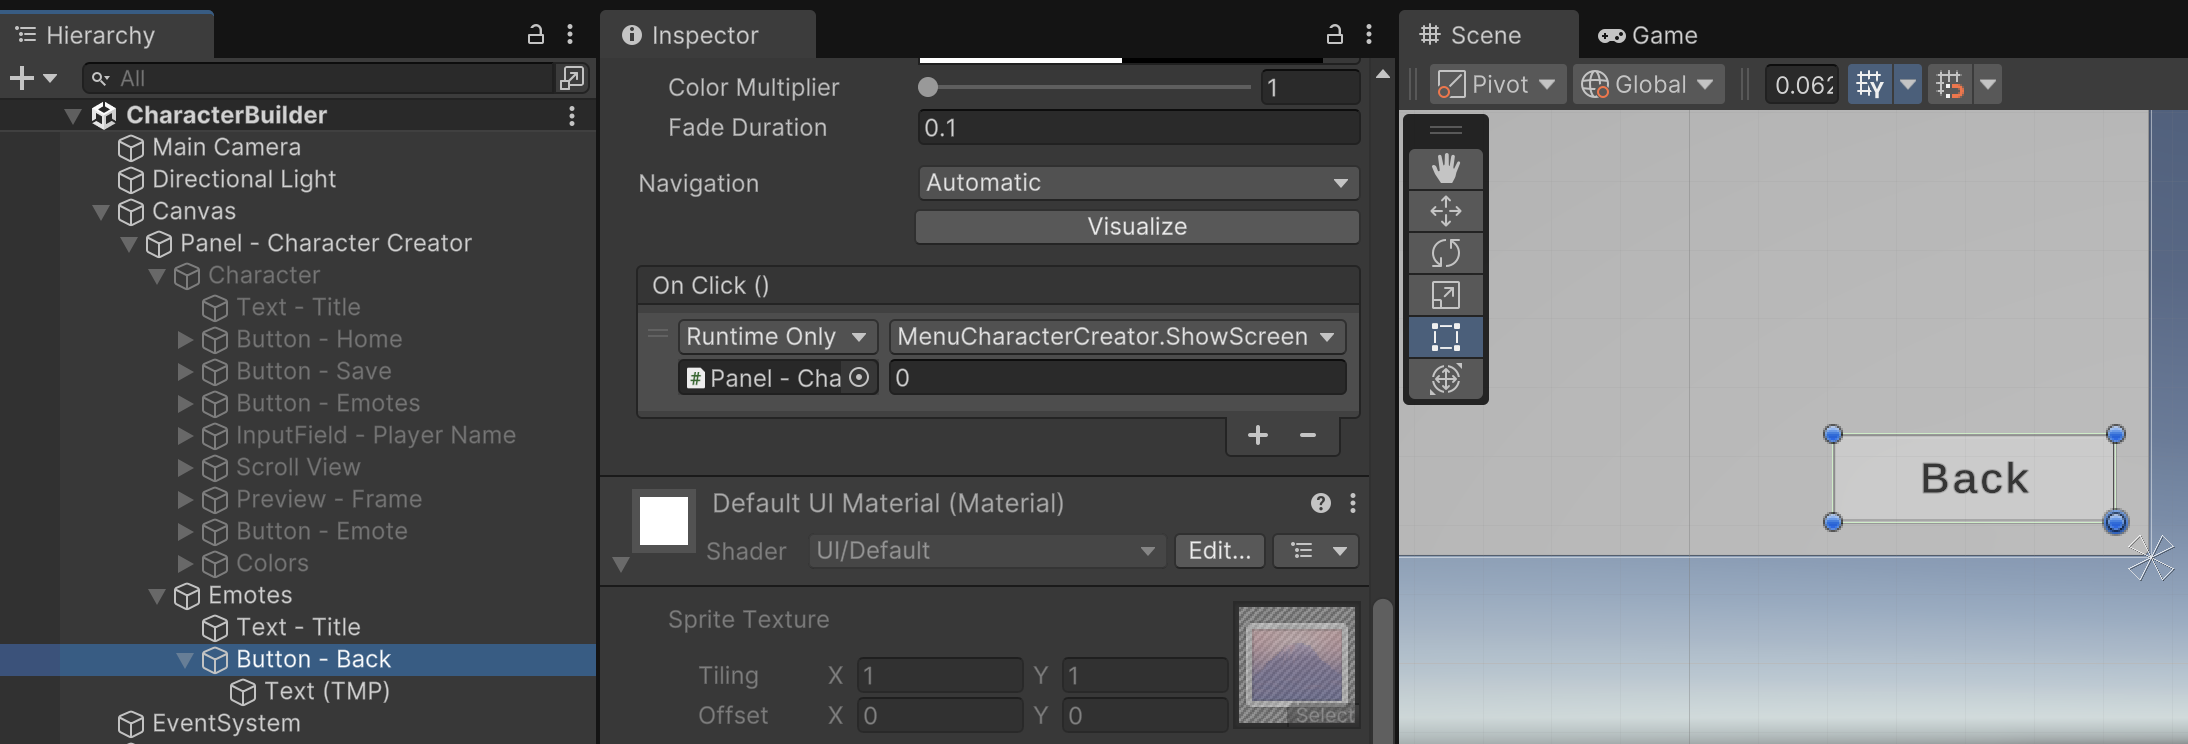
Task: Click the Hierarchy add object plus icon
Action: pos(21,78)
